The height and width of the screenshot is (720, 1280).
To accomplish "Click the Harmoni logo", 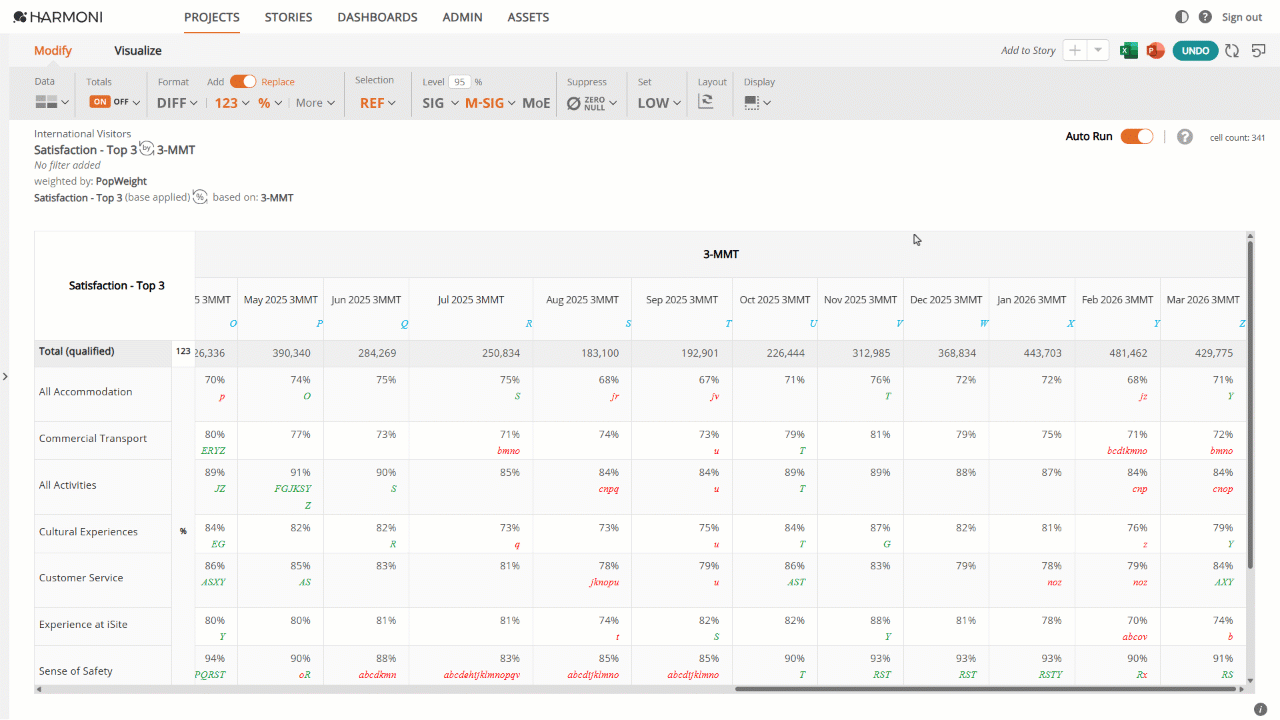I will pyautogui.click(x=57, y=17).
